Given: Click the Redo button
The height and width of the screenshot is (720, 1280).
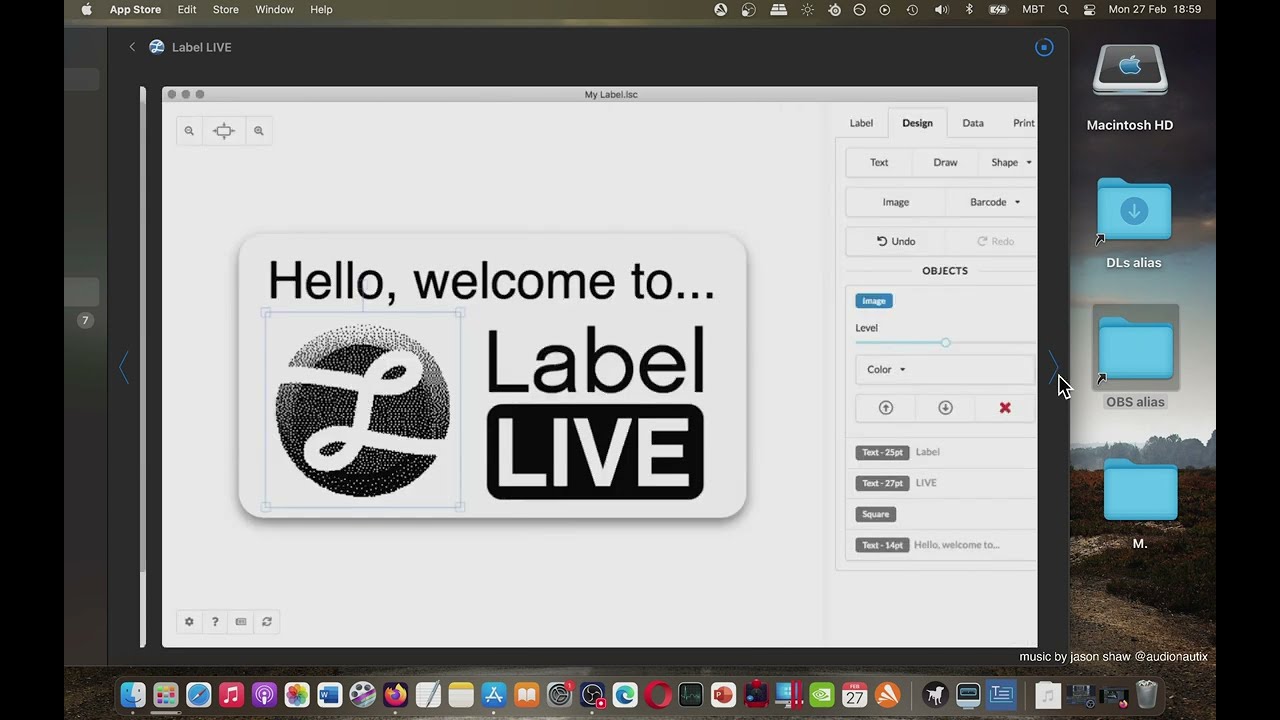Looking at the screenshot, I should click(x=995, y=241).
